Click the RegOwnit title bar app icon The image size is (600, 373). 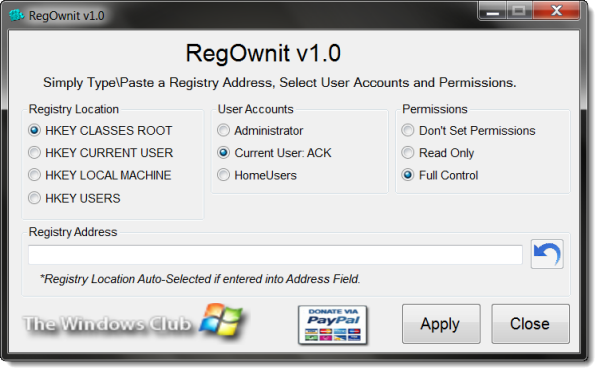16,15
